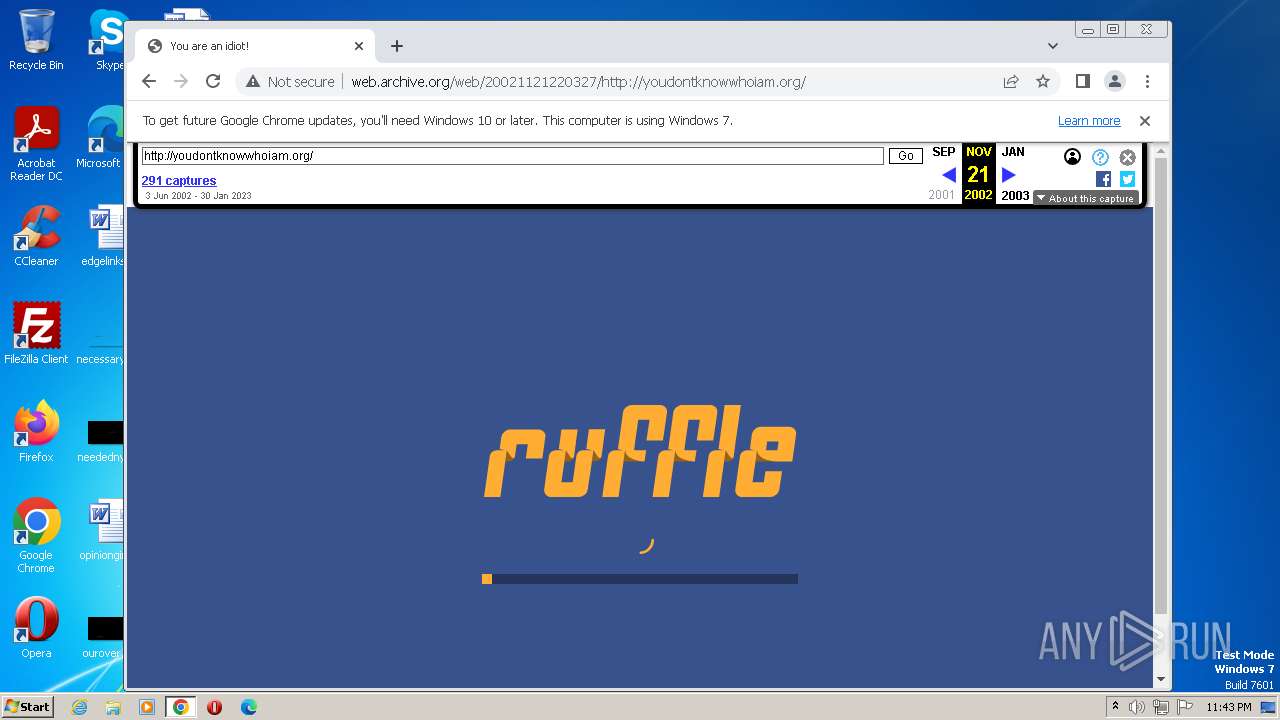Viewport: 1280px width, 720px height.
Task: Click the 2002 year label
Action: click(978, 195)
